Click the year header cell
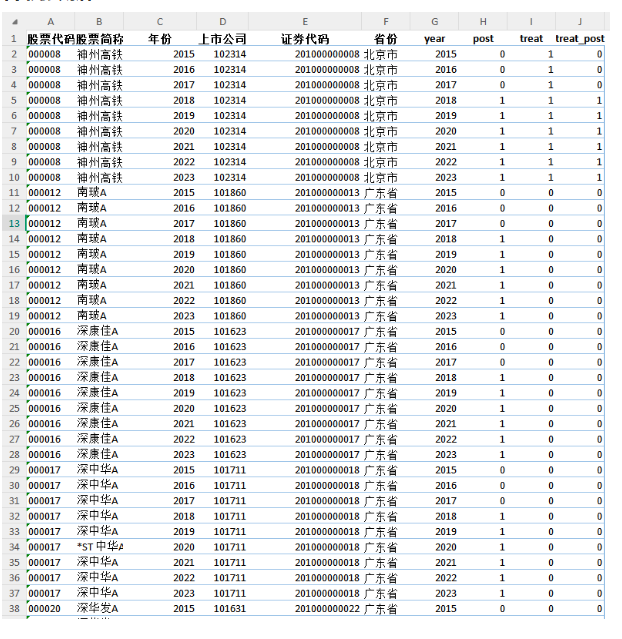Viewport: 622px width, 639px height. click(435, 39)
